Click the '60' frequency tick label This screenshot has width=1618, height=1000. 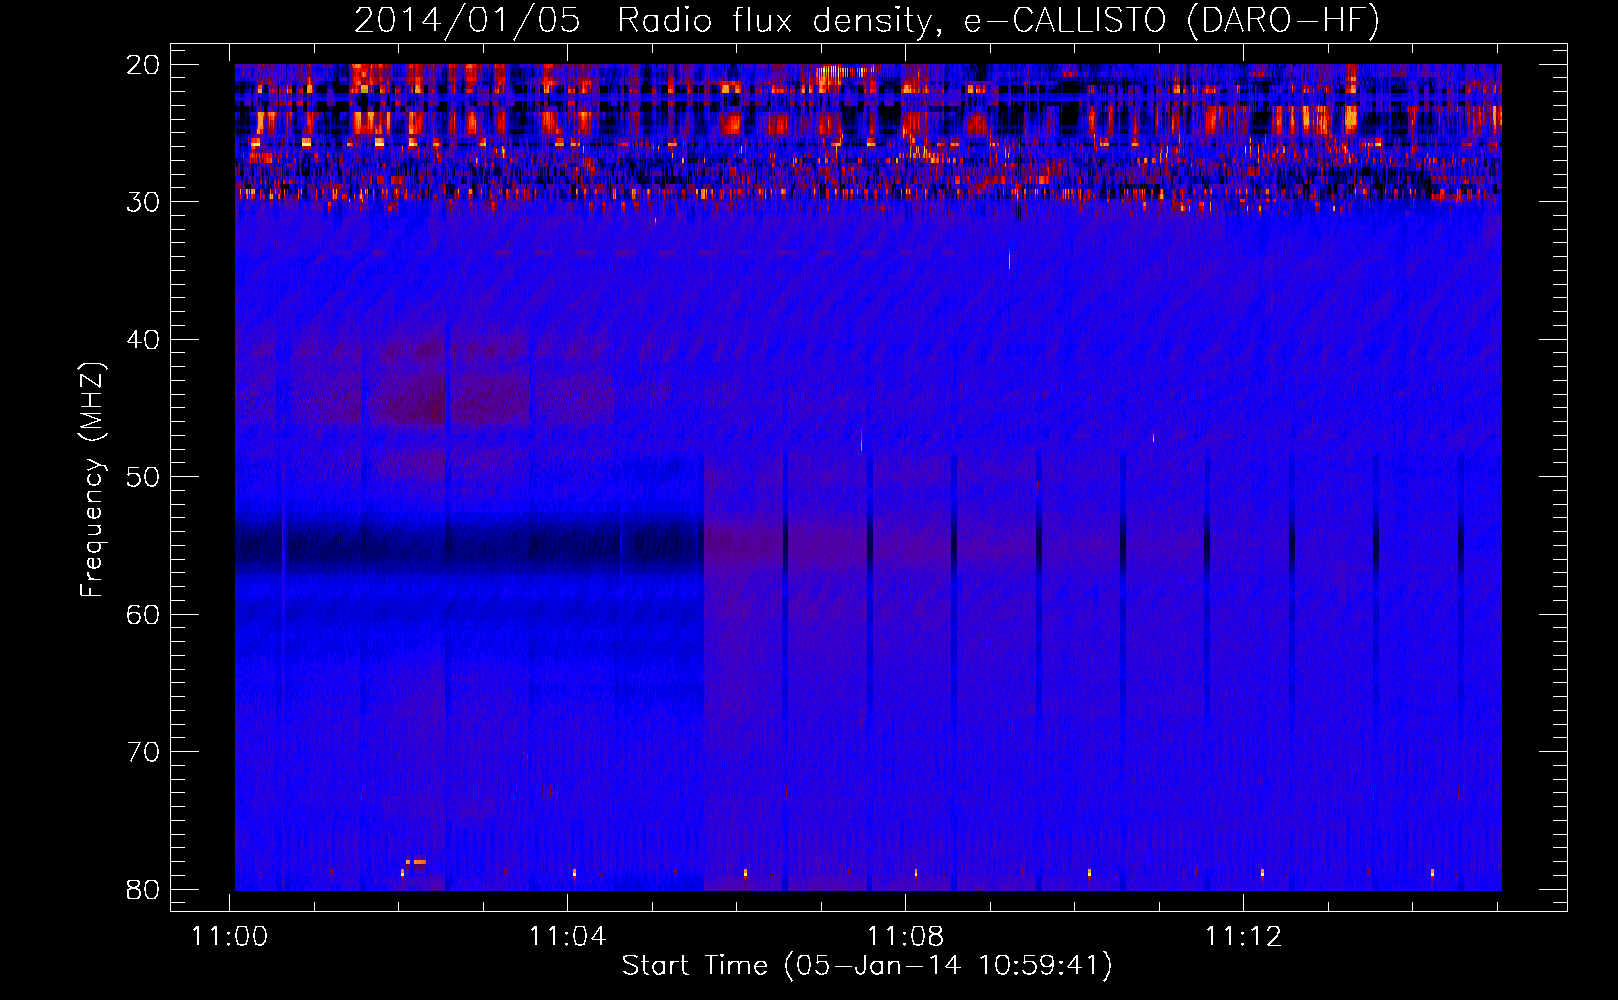[x=144, y=615]
